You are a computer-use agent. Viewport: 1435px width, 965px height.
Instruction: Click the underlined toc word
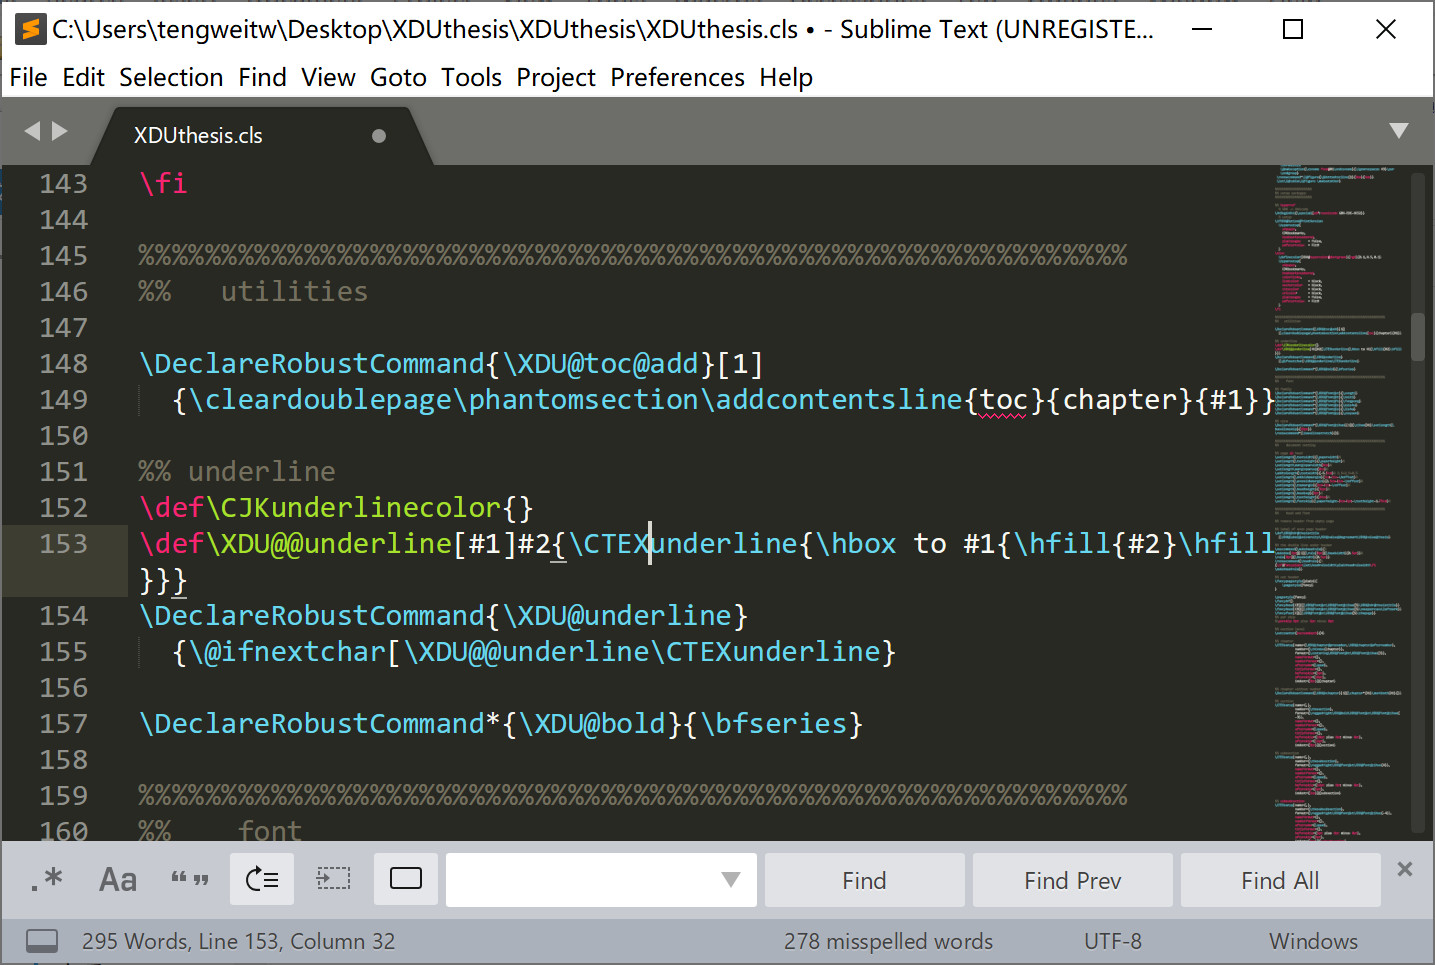(1003, 400)
